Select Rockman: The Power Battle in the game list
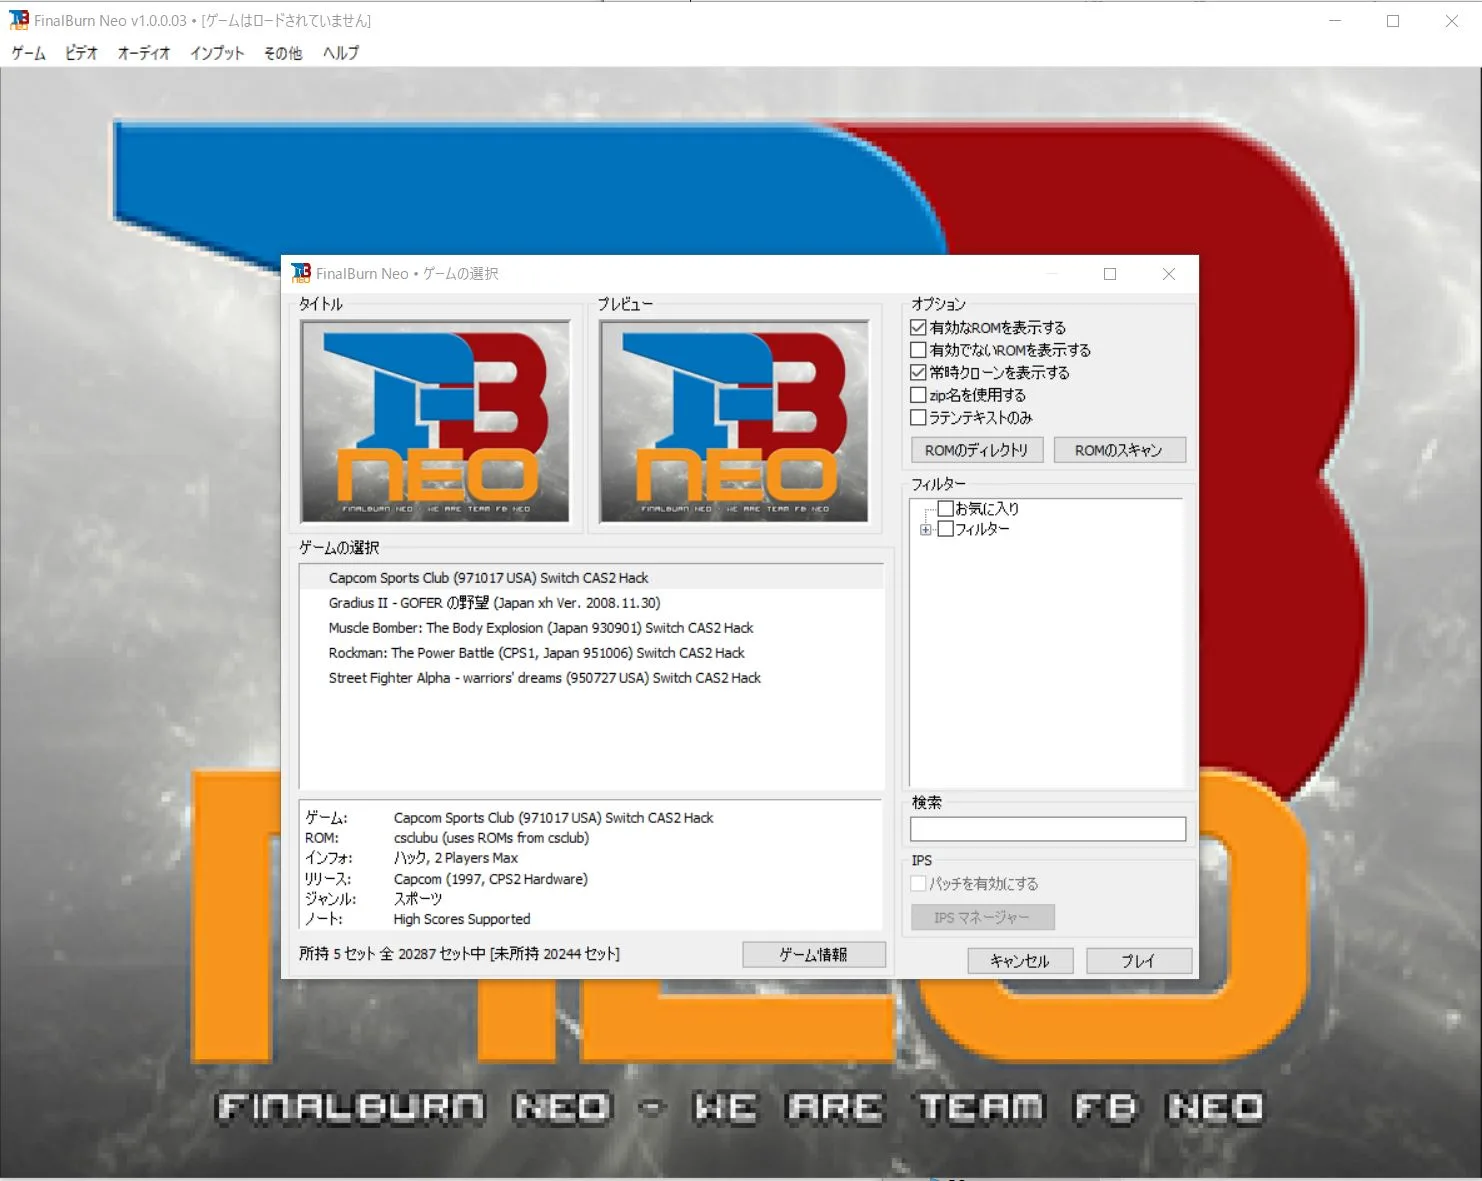The width and height of the screenshot is (1482, 1181). pos(536,652)
